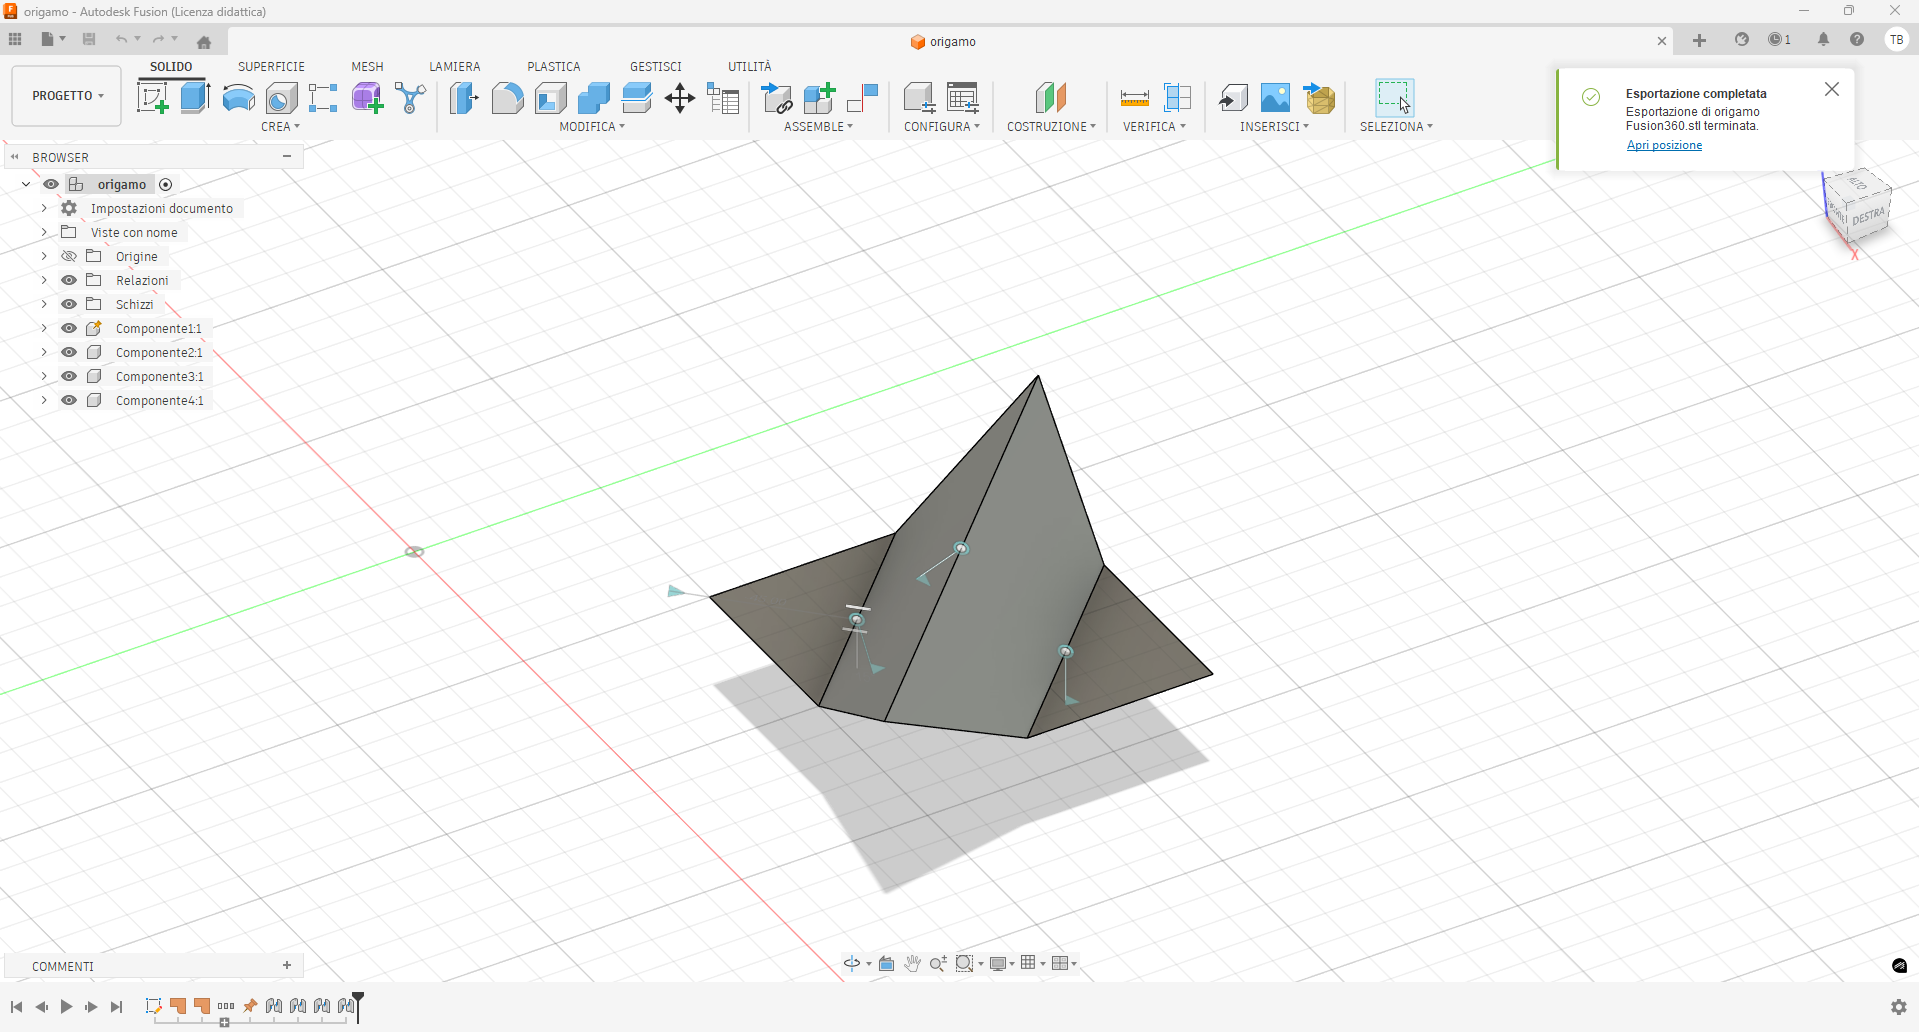
Task: Switch to the SUPERFICIE tab
Action: [x=271, y=66]
